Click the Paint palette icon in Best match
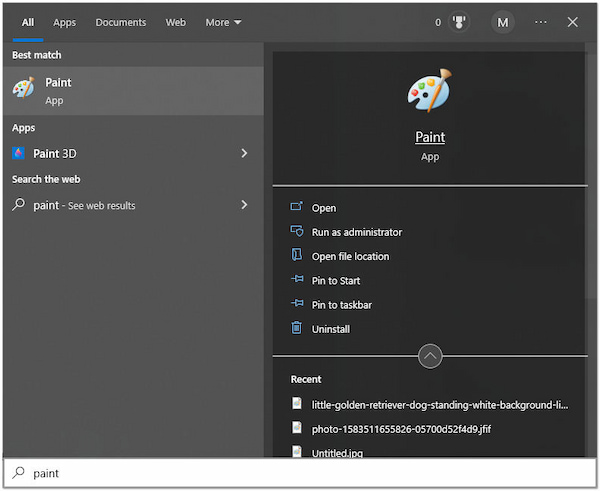 (23, 90)
